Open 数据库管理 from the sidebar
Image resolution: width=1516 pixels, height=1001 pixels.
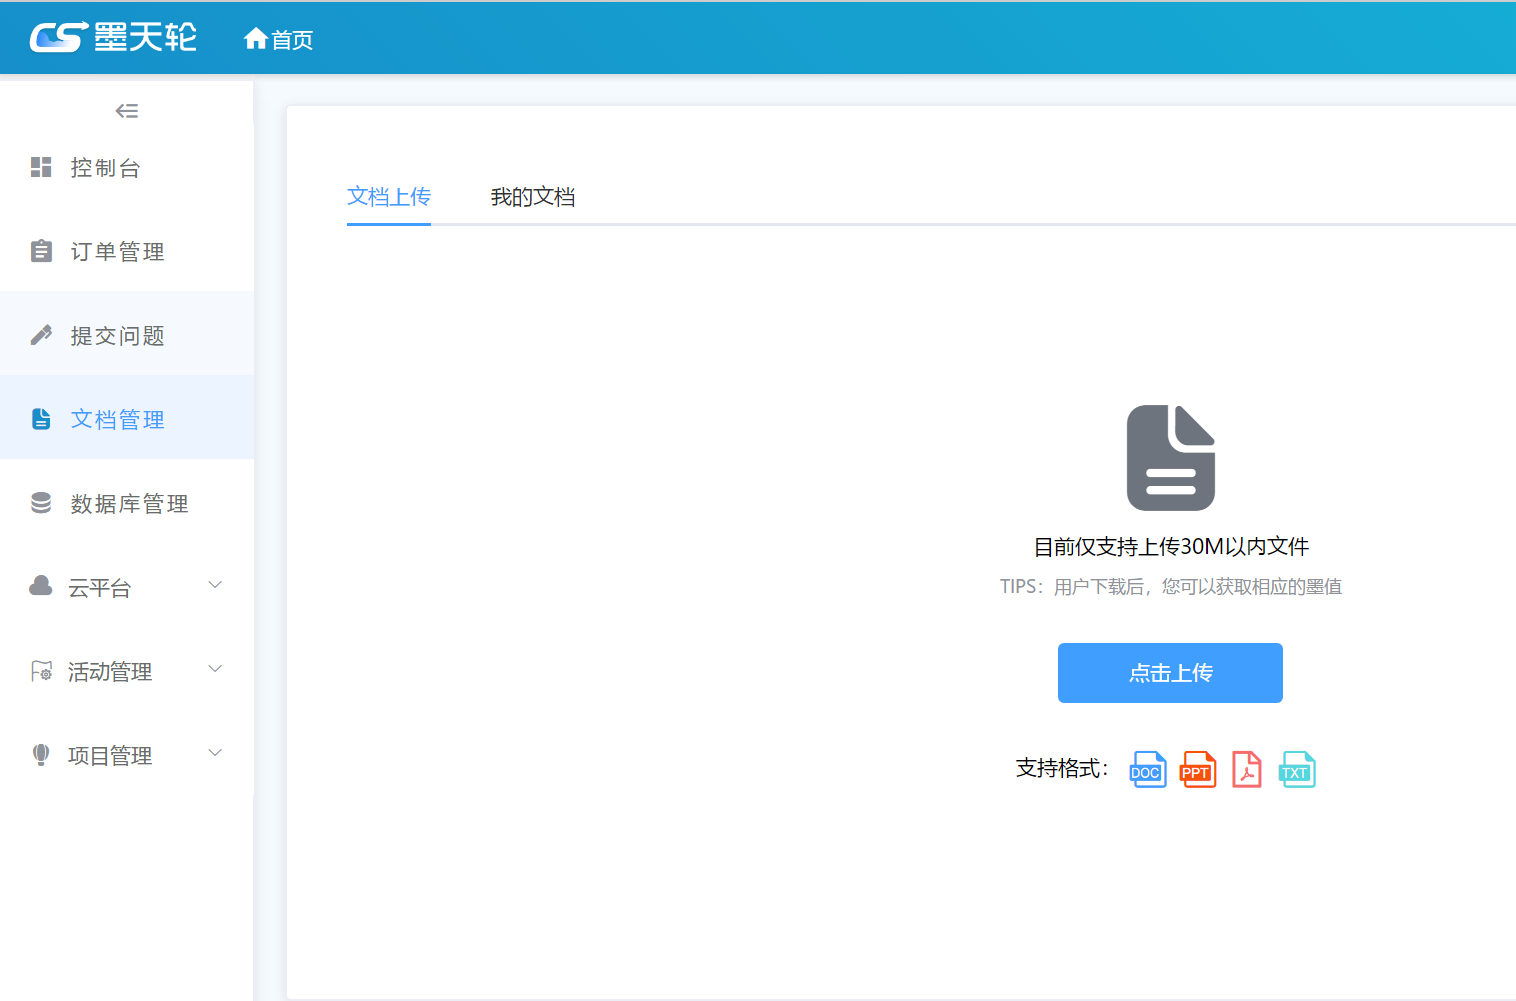click(x=129, y=504)
